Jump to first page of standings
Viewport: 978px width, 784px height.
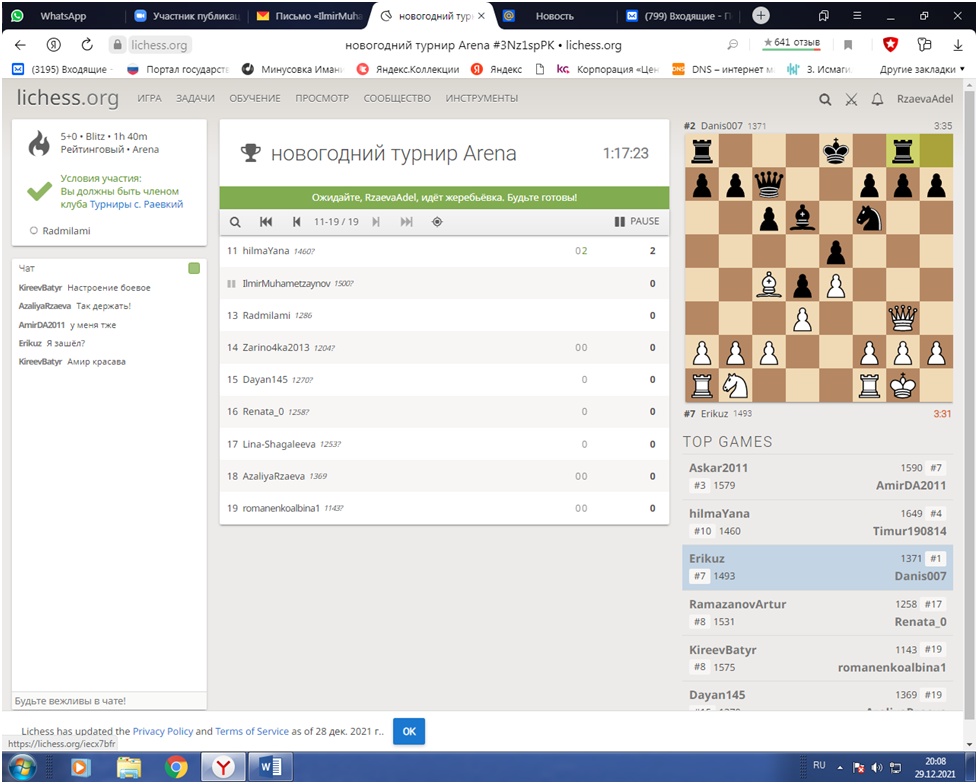point(266,222)
